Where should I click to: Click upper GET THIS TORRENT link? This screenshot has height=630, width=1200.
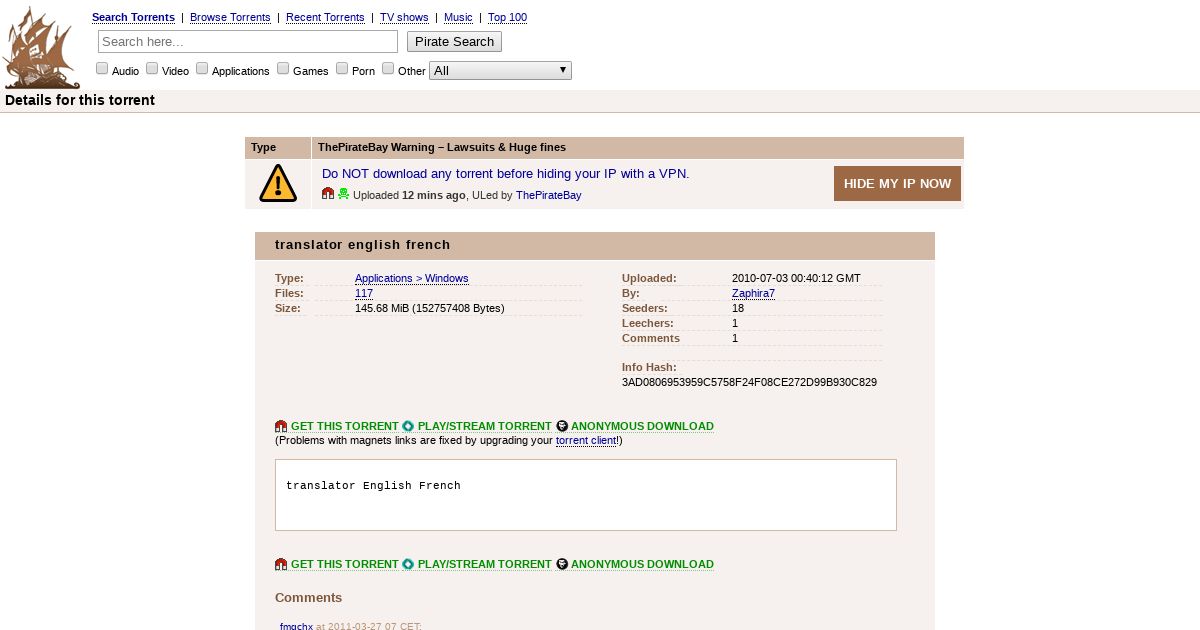[344, 426]
